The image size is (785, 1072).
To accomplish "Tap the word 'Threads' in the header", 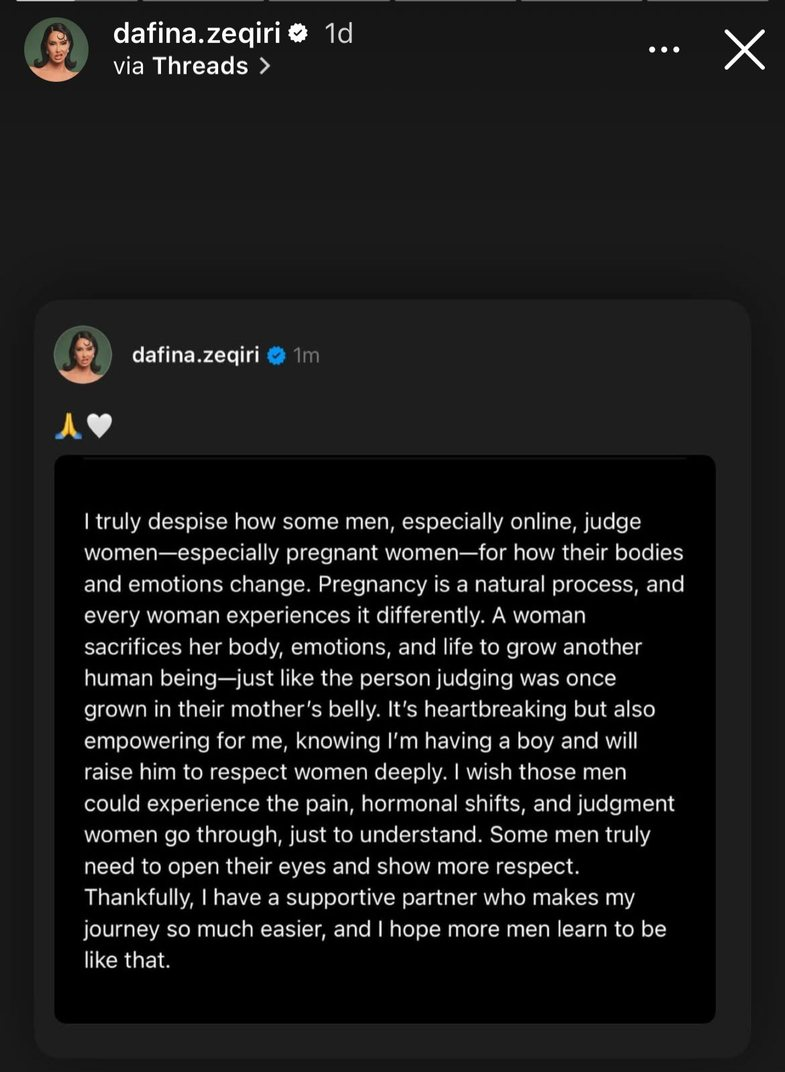I will click(x=200, y=67).
